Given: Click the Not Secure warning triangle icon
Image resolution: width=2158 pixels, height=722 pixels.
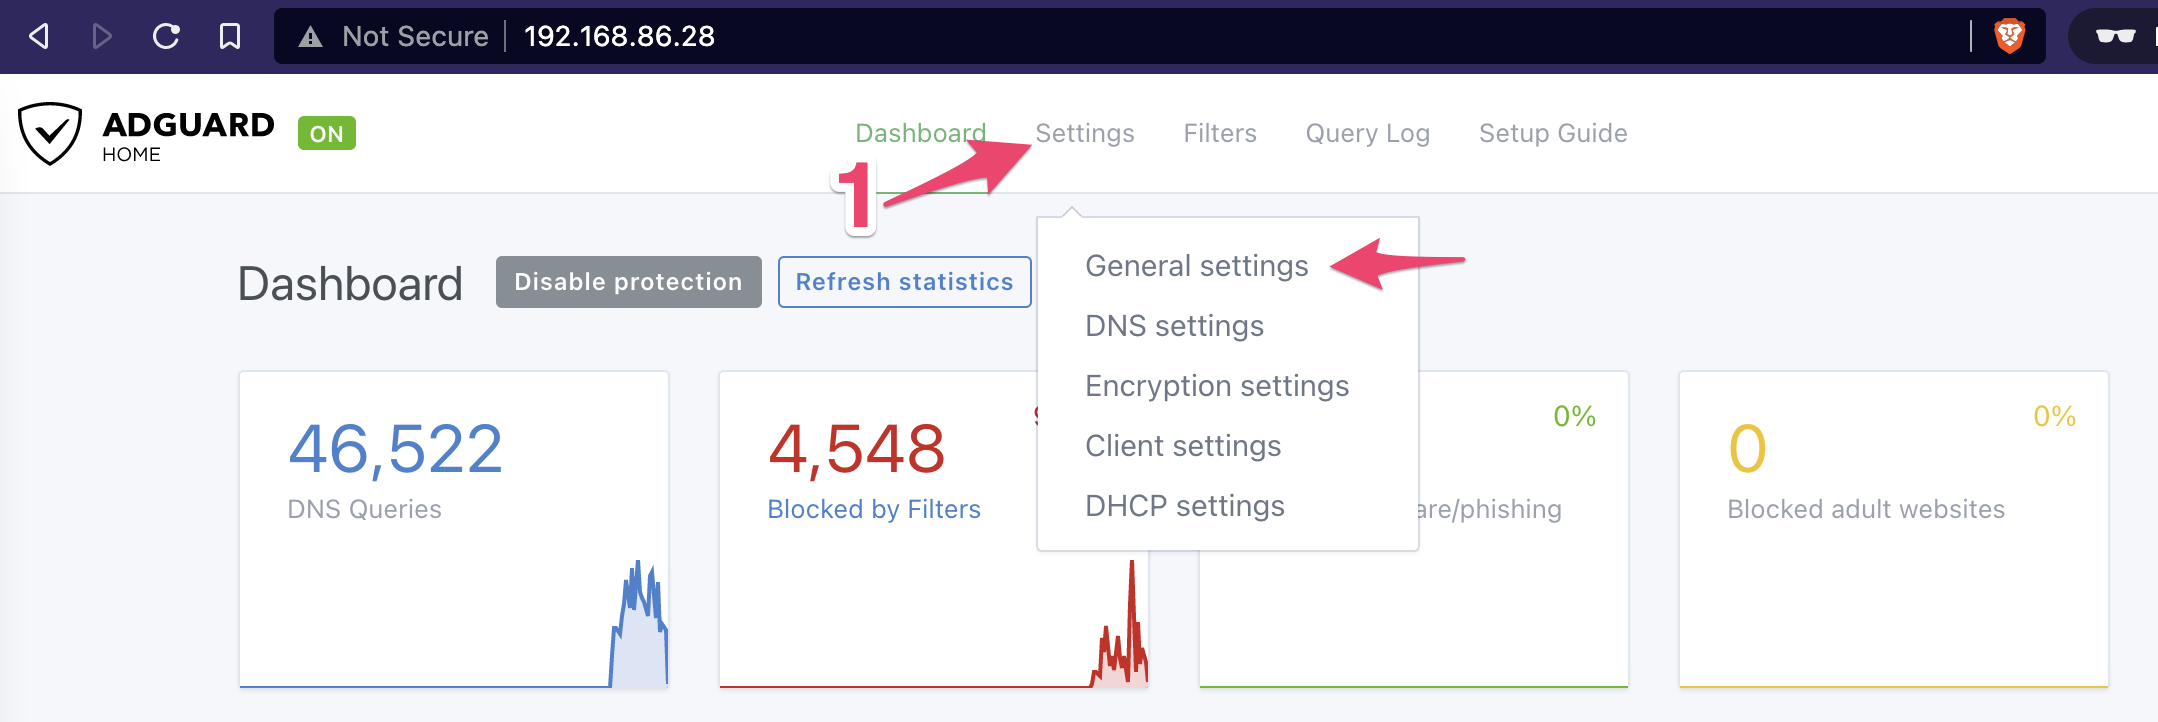Looking at the screenshot, I should click(x=311, y=37).
